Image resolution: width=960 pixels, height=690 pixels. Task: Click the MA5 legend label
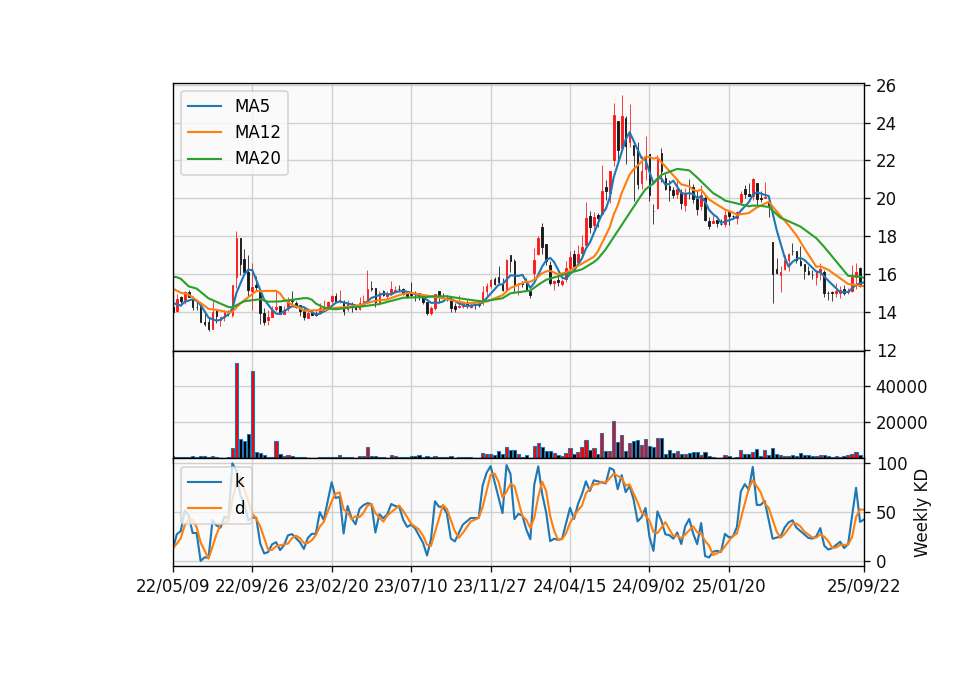click(x=252, y=106)
